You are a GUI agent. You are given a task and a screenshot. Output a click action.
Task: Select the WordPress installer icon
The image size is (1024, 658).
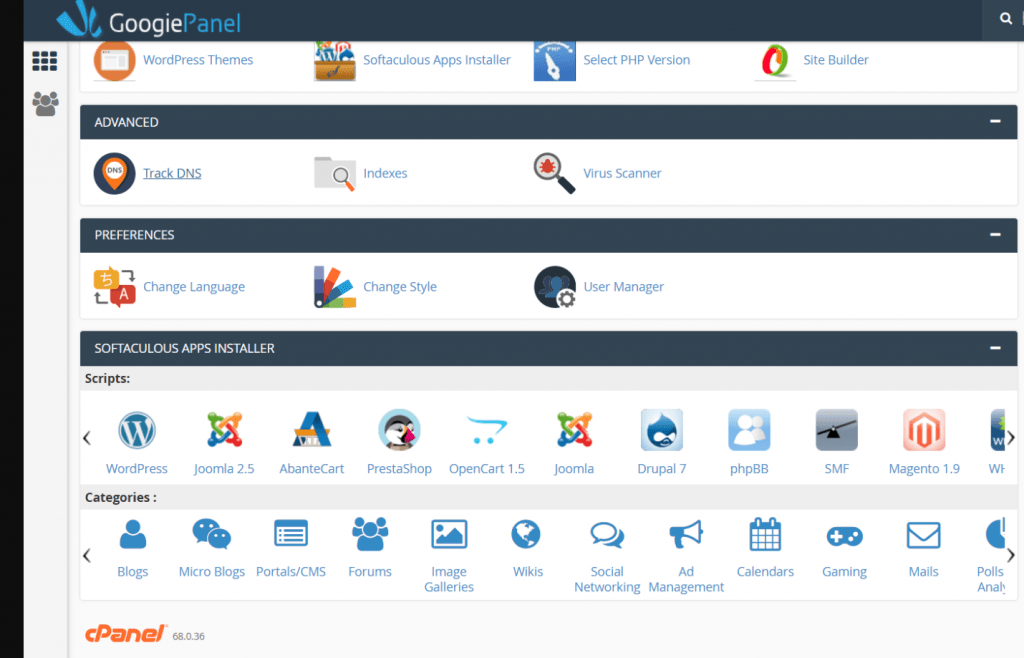[x=137, y=430]
